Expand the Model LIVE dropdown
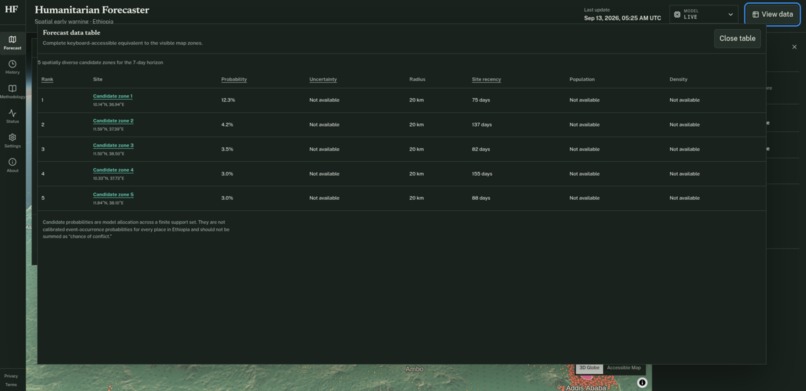 (x=703, y=14)
